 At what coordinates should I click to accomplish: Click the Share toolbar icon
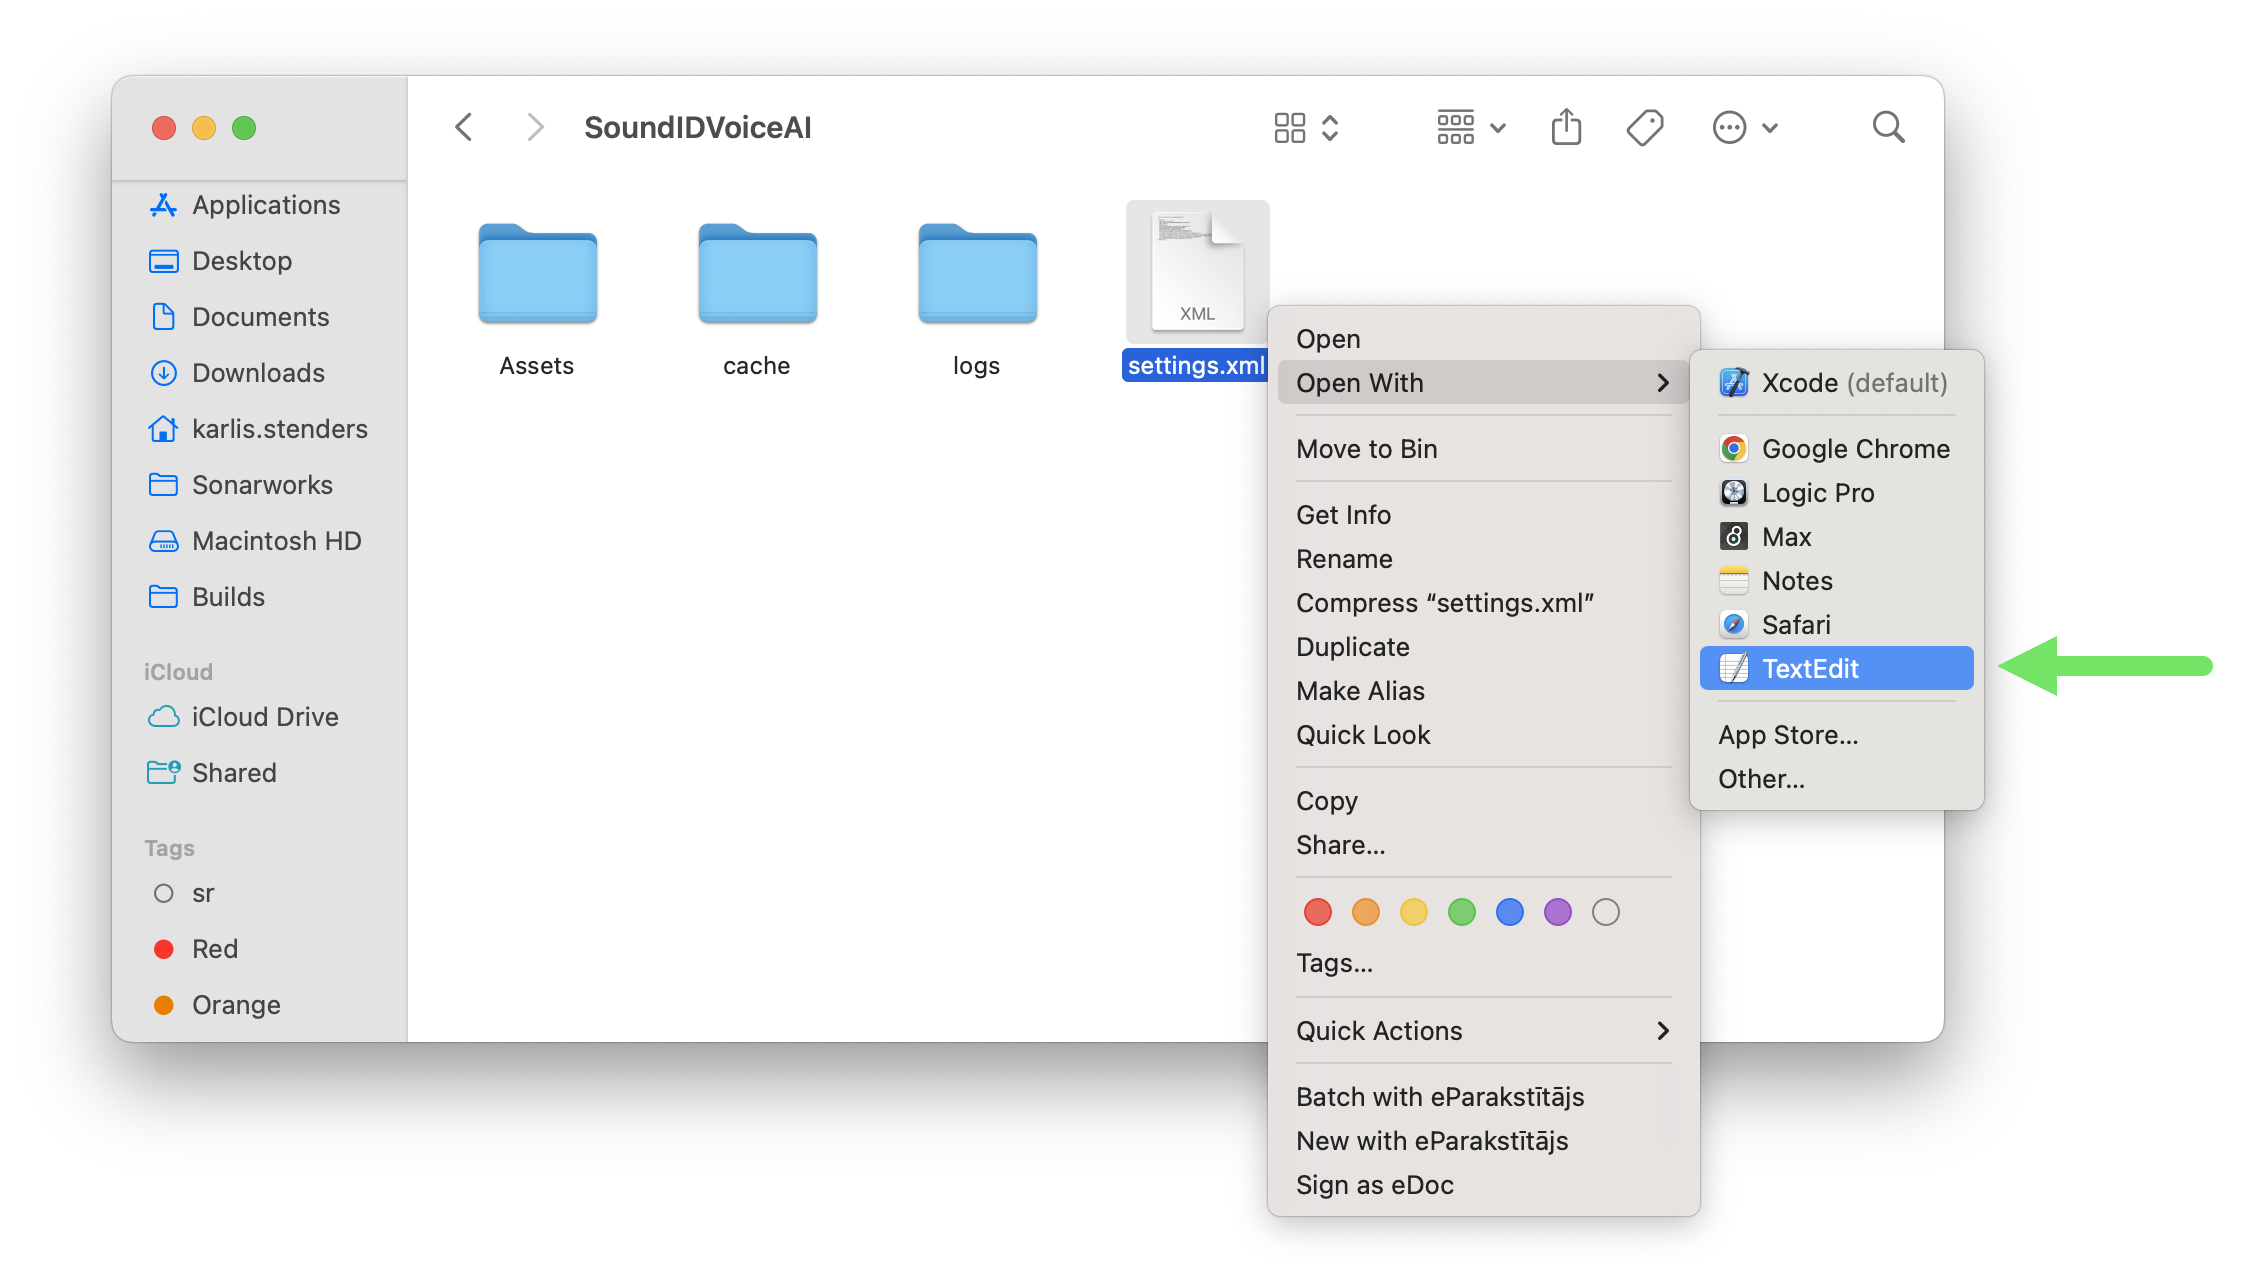point(1566,127)
